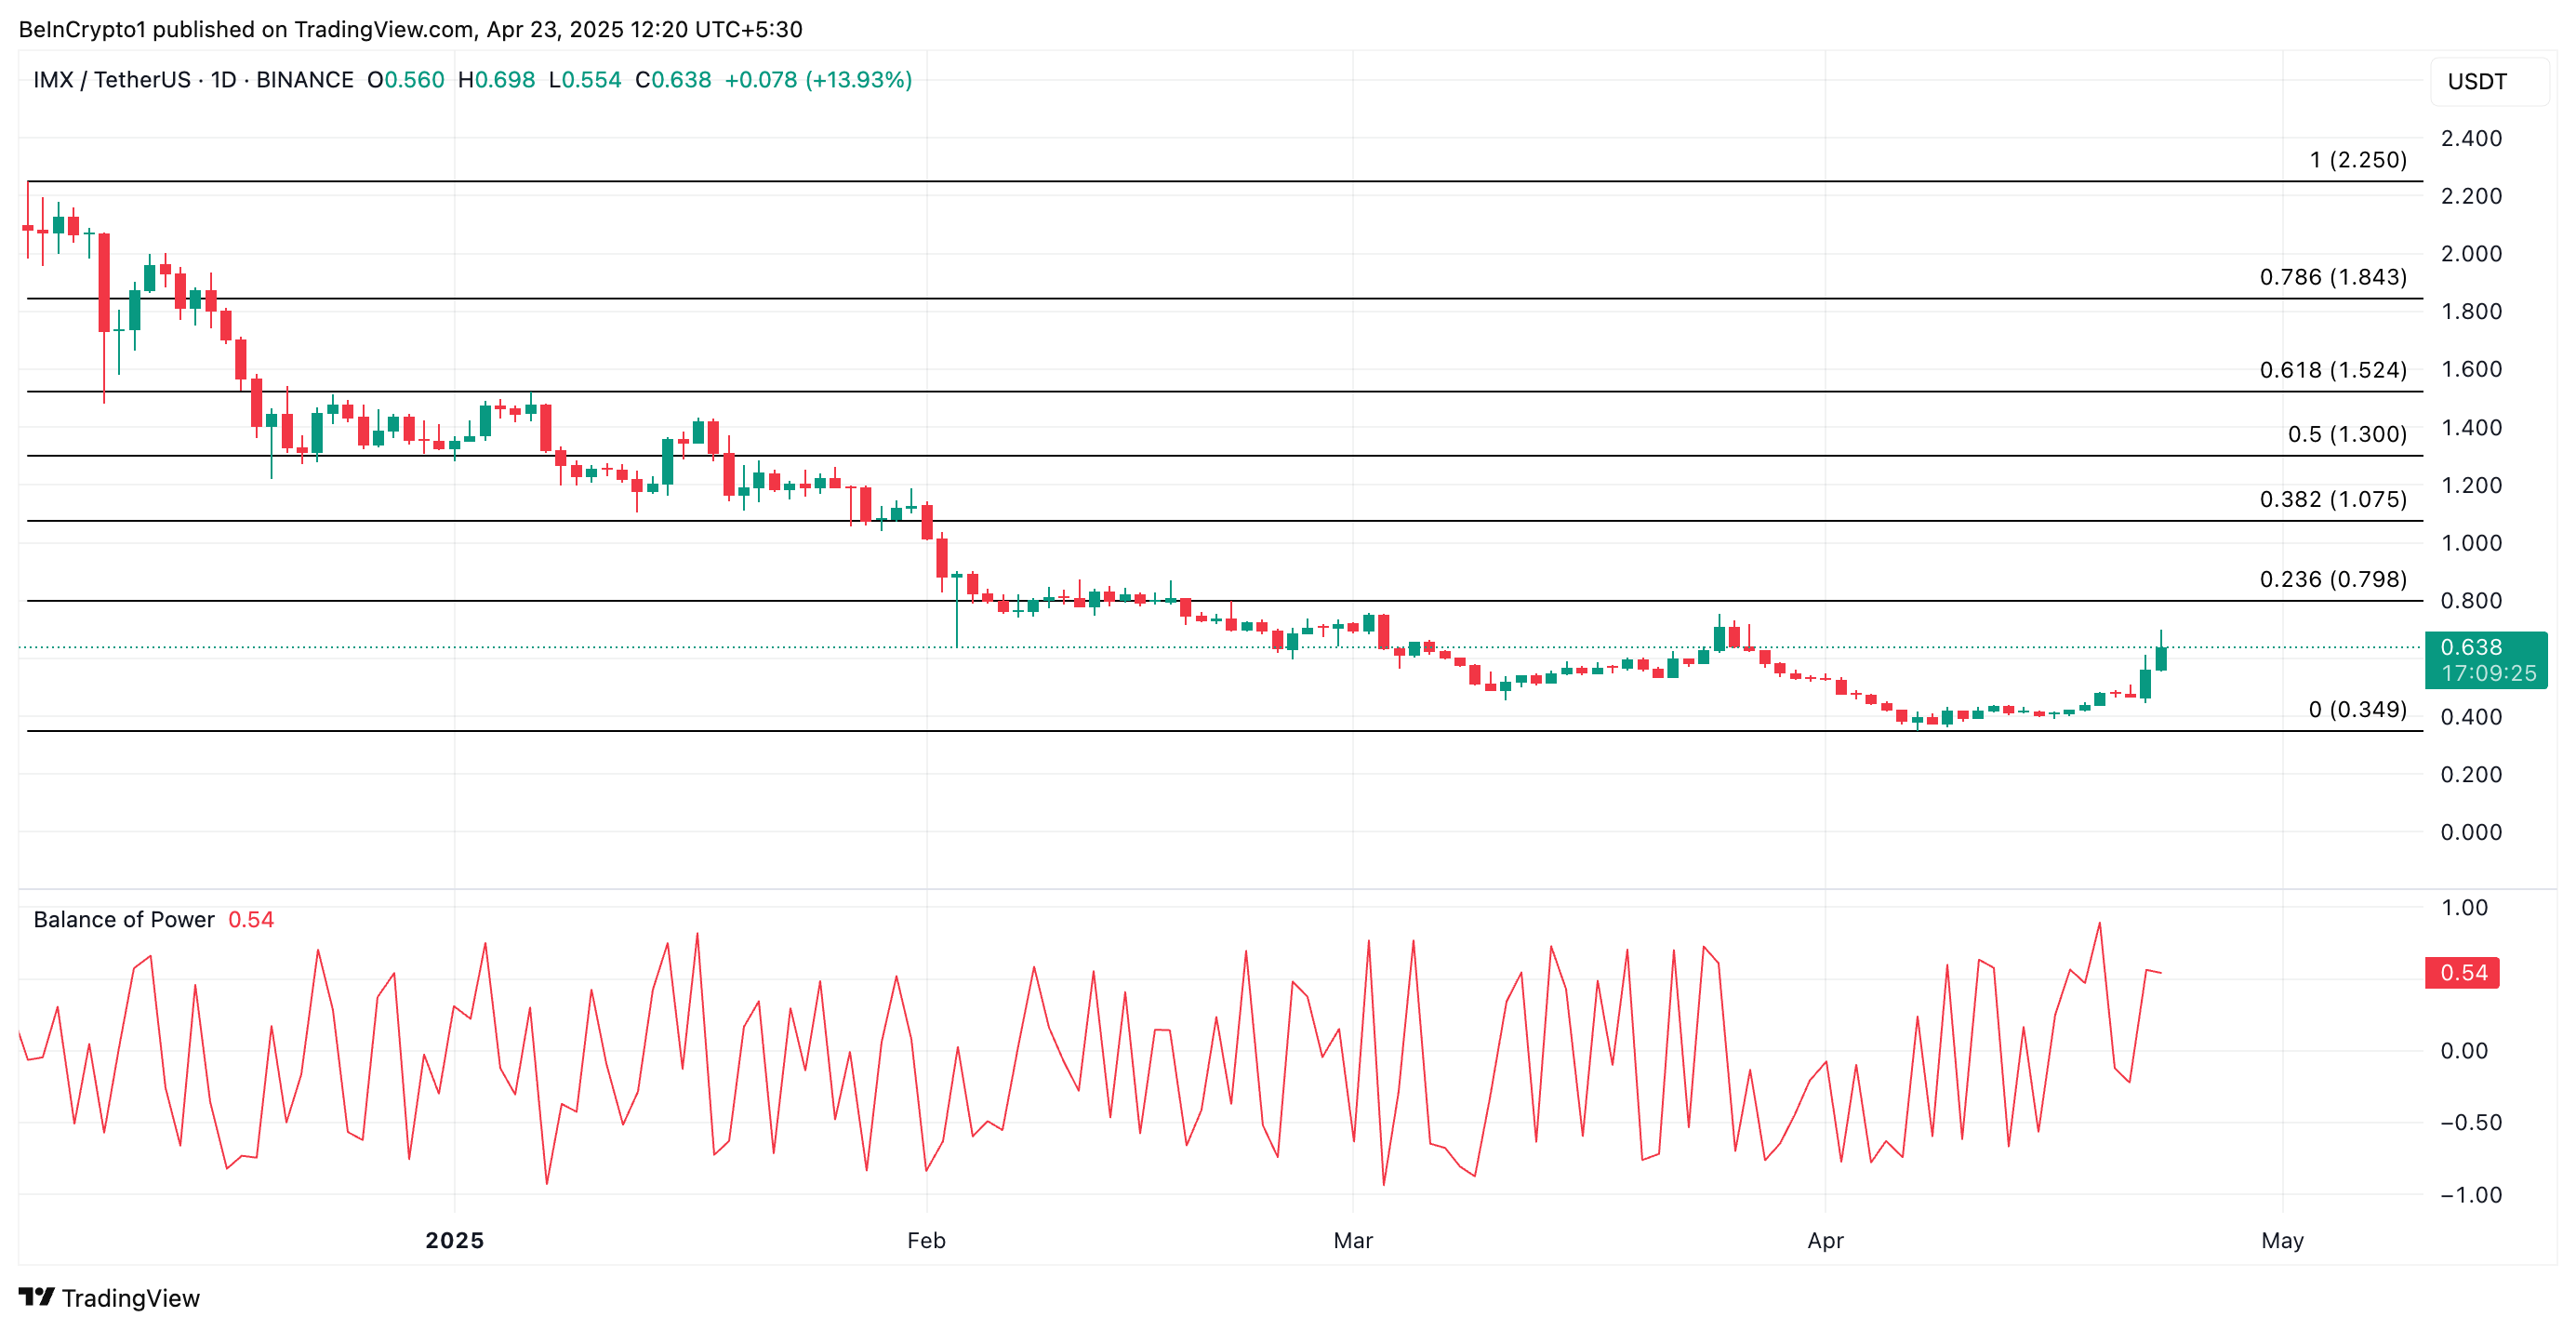Click the May marker on time axis
Image resolution: width=2576 pixels, height=1330 pixels.
coord(2282,1240)
